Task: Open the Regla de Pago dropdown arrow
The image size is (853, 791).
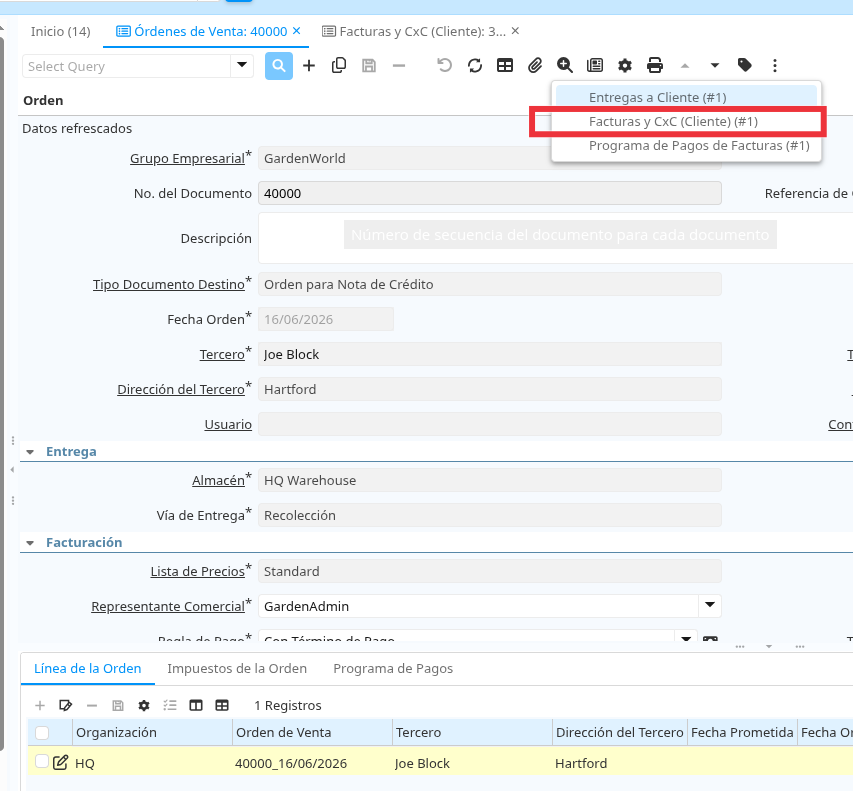Action: point(686,637)
